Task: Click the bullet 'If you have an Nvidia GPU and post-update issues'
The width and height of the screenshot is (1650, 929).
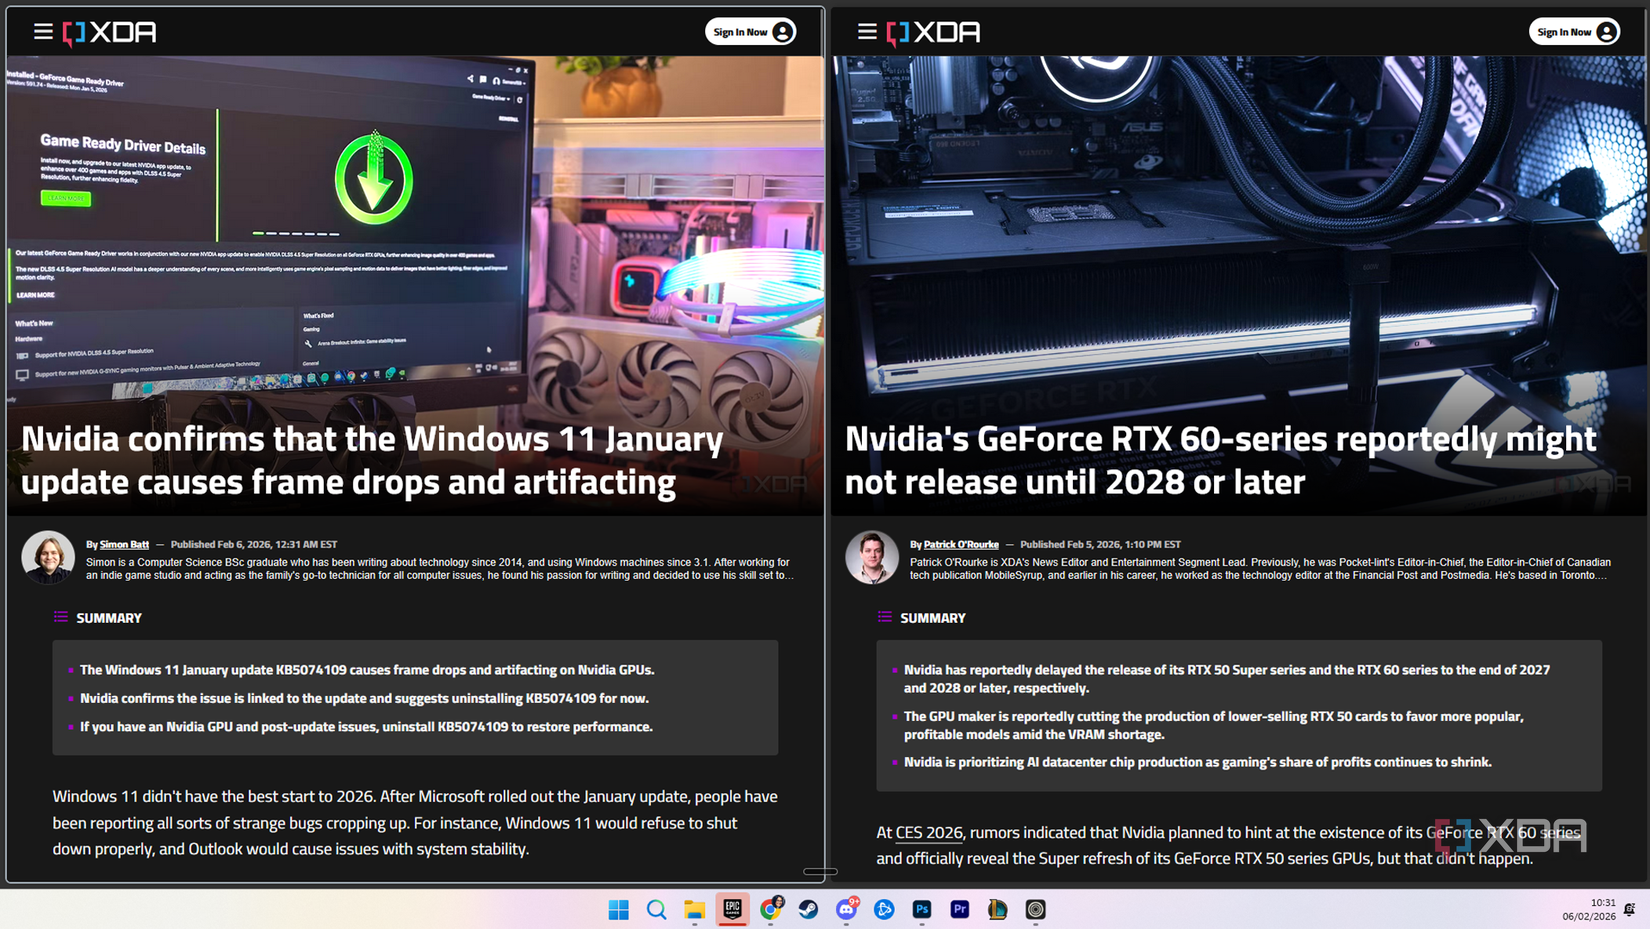Action: pyautogui.click(x=366, y=727)
